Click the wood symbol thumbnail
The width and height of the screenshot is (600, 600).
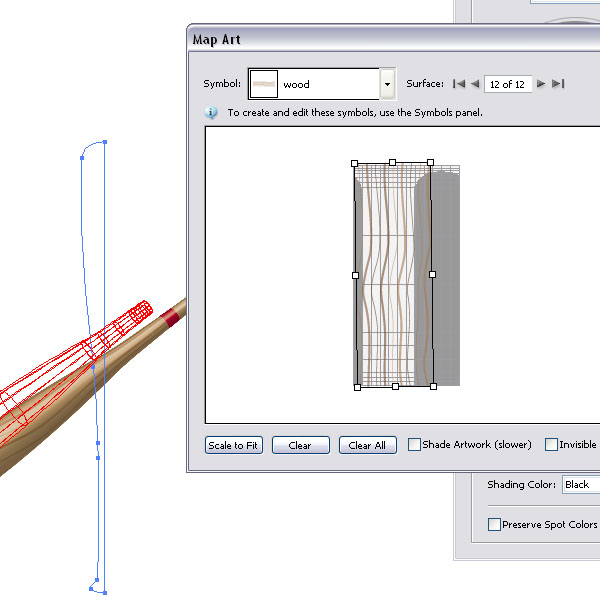pos(264,84)
